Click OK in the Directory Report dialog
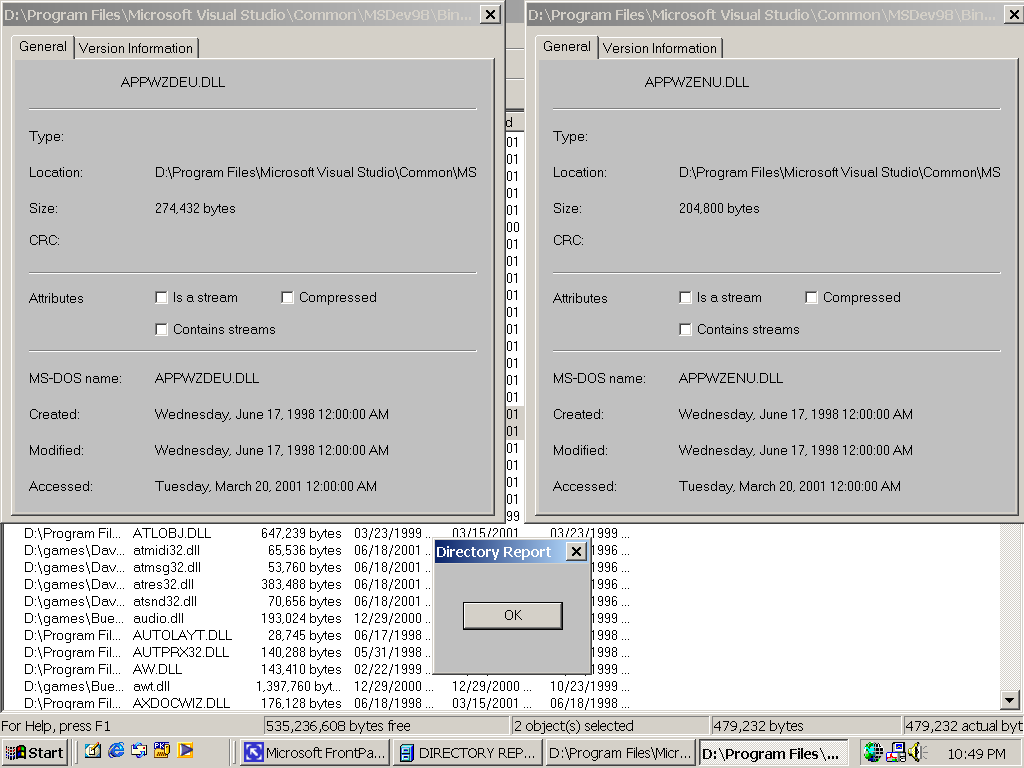The width and height of the screenshot is (1024, 768). click(x=513, y=615)
